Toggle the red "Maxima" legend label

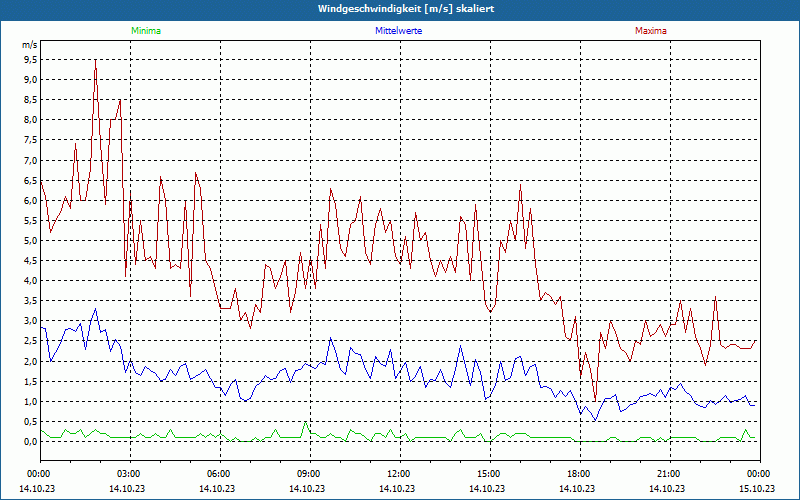[x=650, y=31]
